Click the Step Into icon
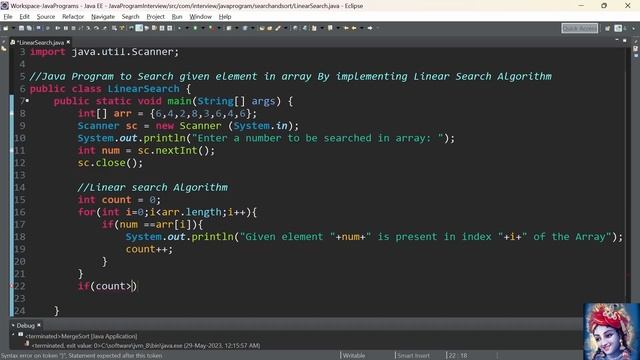Screen dimensions: 640x360 click(88, 28)
